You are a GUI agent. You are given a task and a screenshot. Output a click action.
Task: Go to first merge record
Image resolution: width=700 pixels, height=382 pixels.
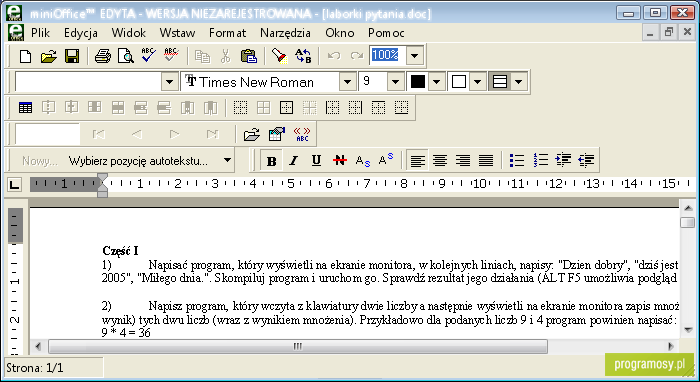[99, 134]
